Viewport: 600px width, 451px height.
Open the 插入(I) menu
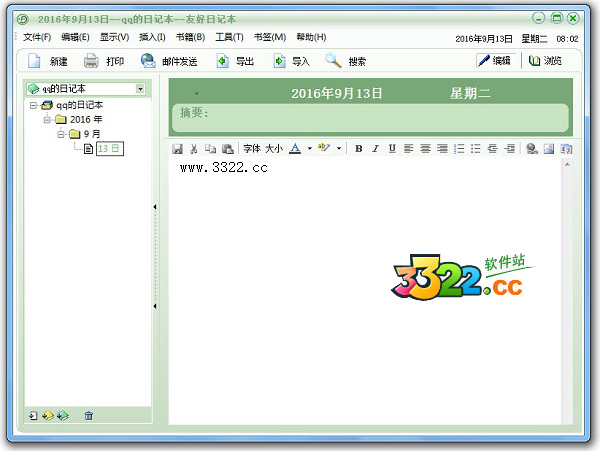[x=152, y=37]
